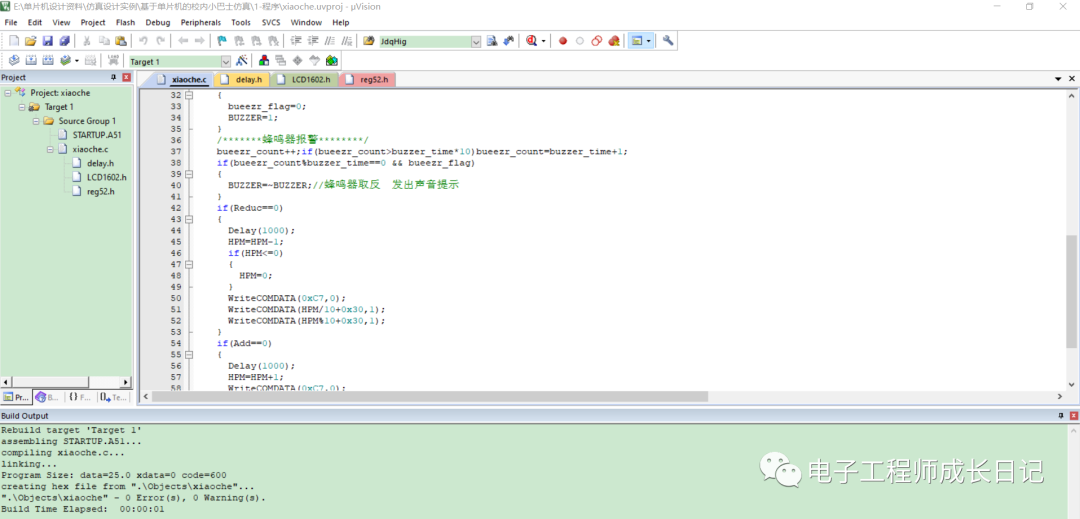
Task: Collapse code fold marker at line 39
Action: click(x=189, y=174)
